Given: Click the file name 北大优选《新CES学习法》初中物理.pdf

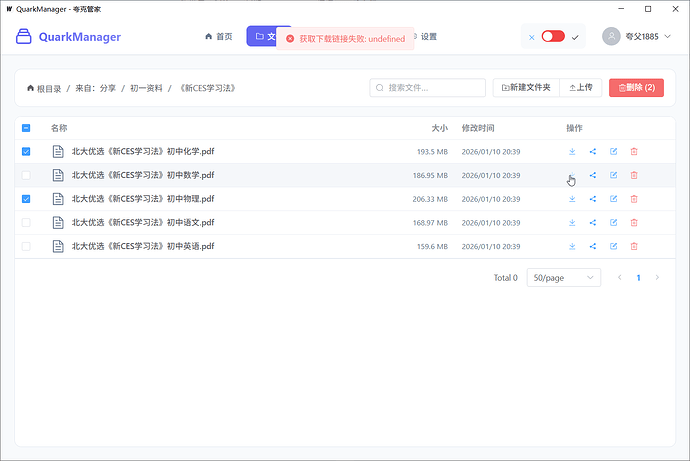Looking at the screenshot, I should (x=143, y=199).
